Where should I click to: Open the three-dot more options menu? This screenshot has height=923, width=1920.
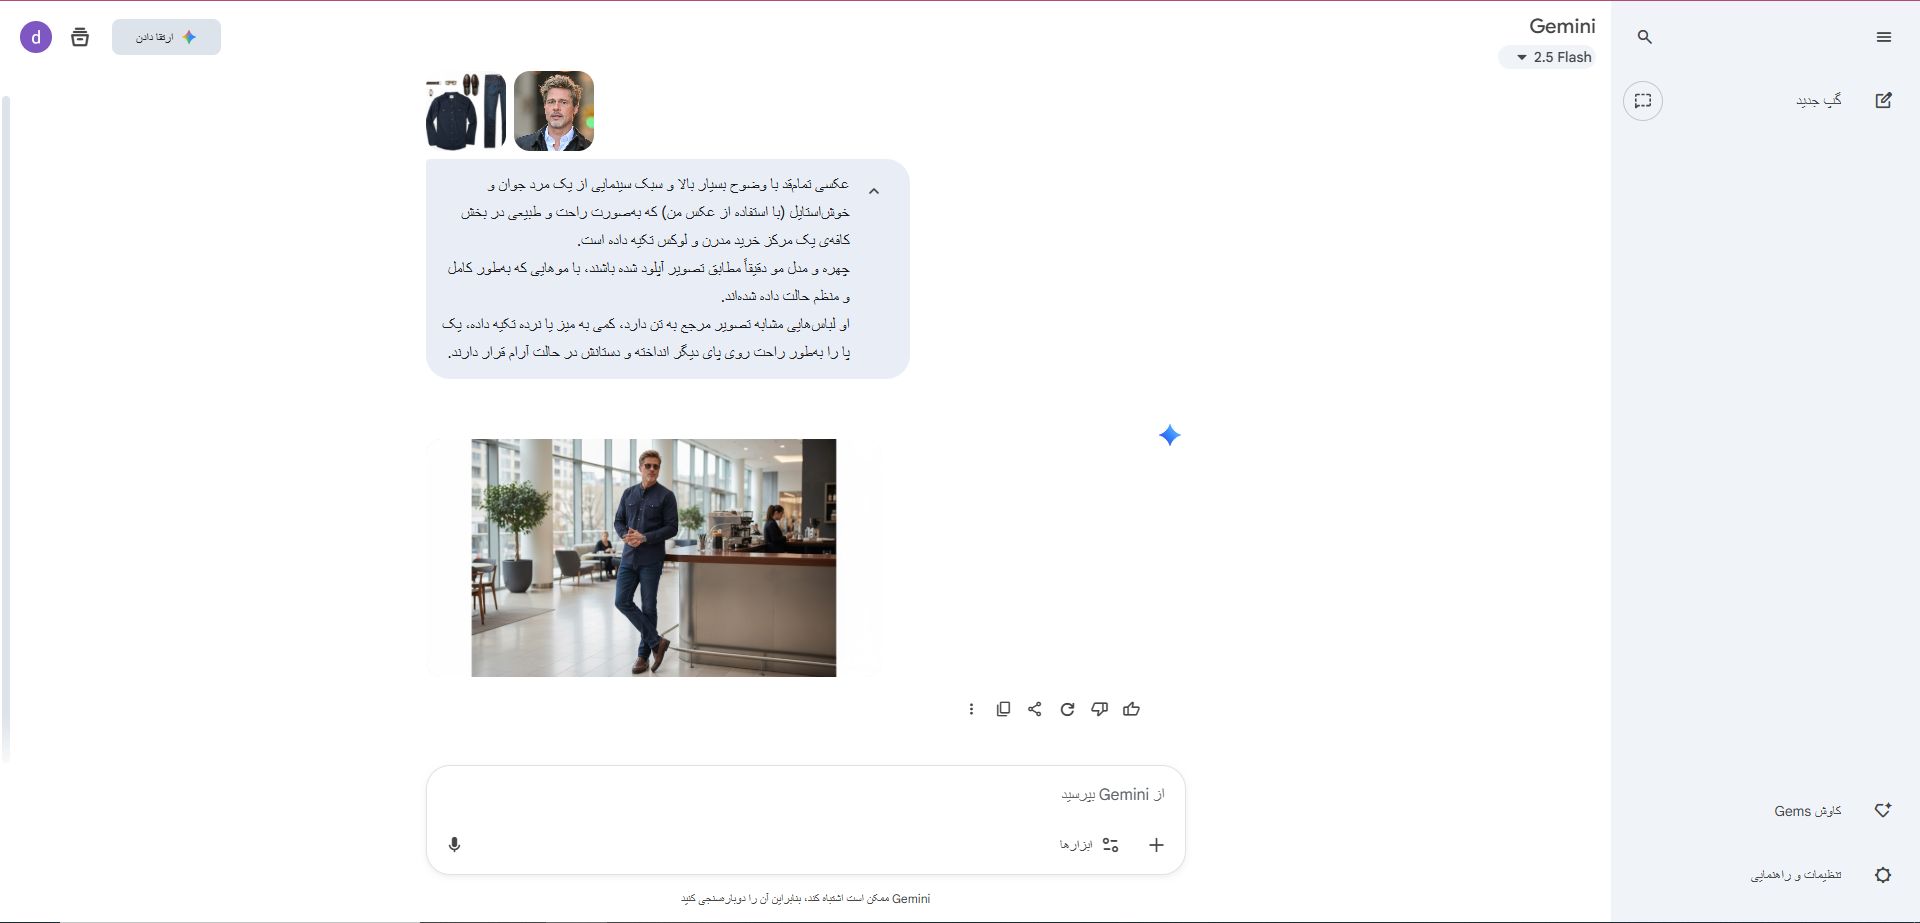click(971, 709)
